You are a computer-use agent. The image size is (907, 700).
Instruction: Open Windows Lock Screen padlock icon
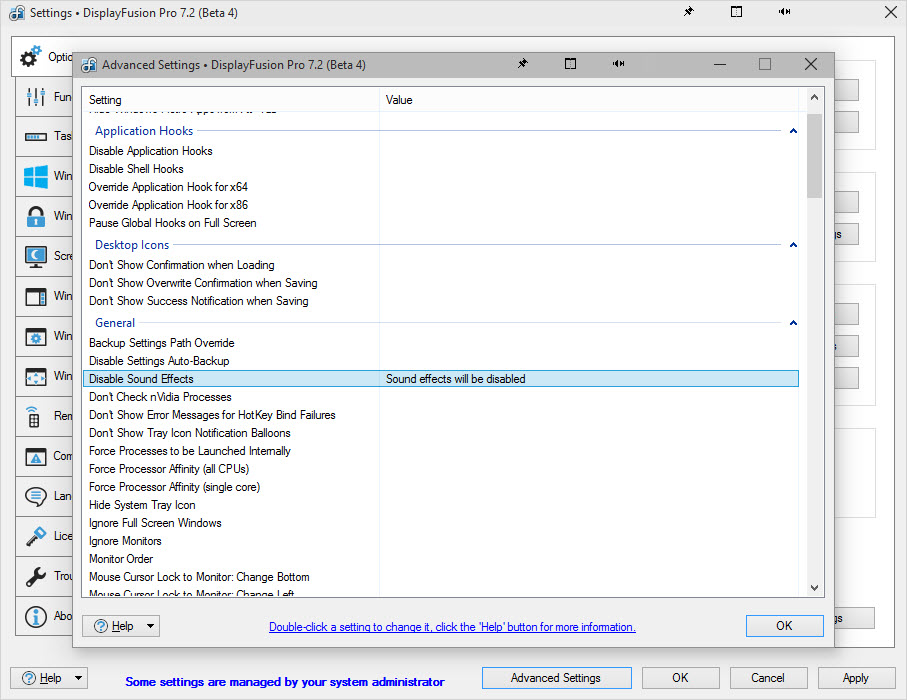(x=36, y=216)
